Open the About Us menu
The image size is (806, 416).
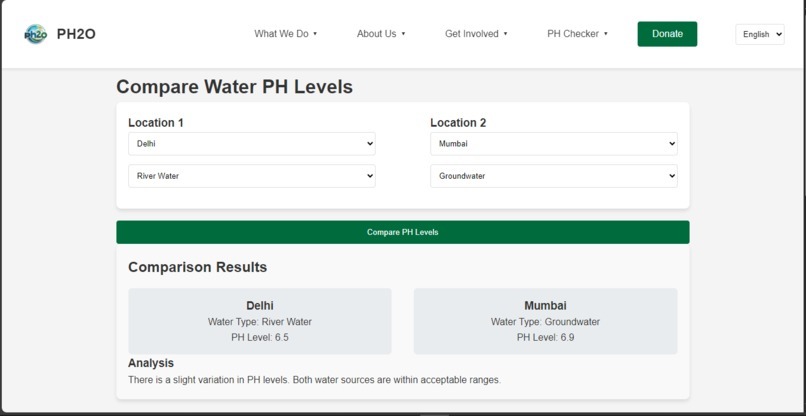point(381,34)
